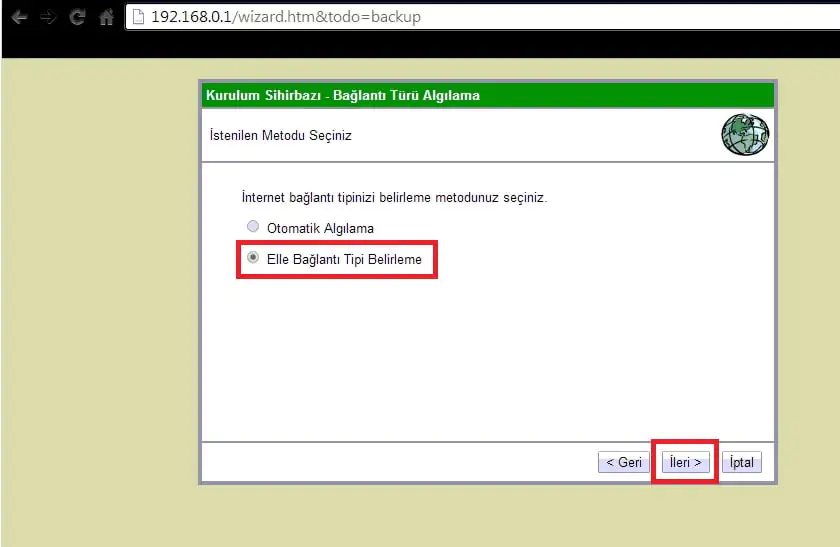Click the İstenilen Metodu Seçiniz heading
Viewport: 840px width, 547px height.
(281, 136)
